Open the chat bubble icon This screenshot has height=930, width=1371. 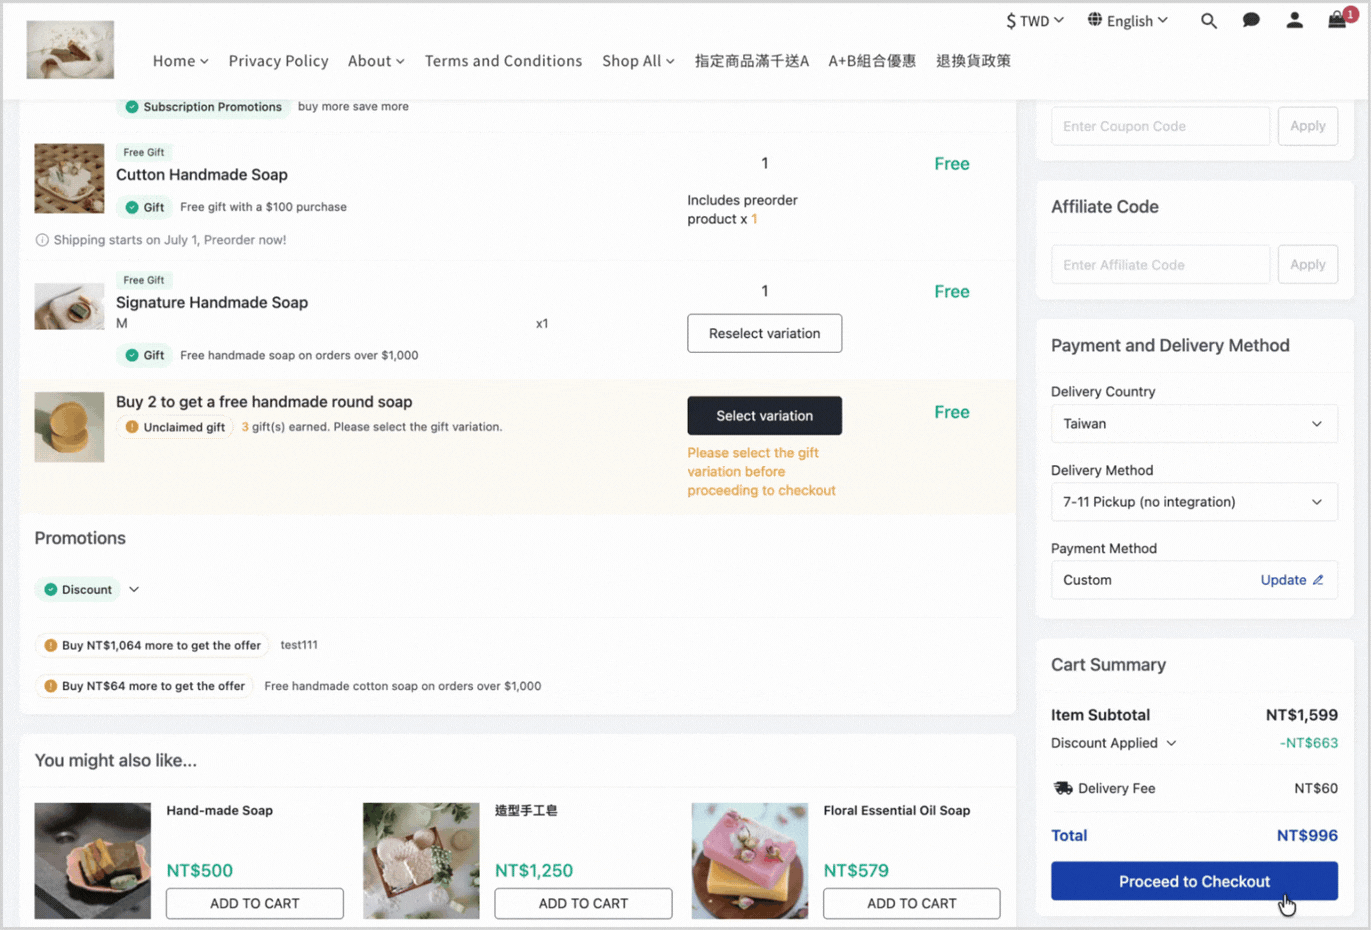tap(1251, 20)
